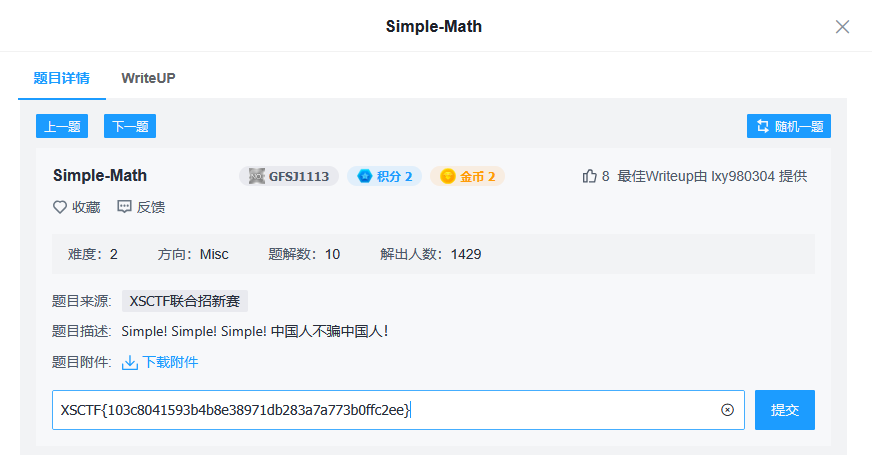Pick a random challenge with 随机一题
Screen dimensions: 872x455
click(x=789, y=126)
